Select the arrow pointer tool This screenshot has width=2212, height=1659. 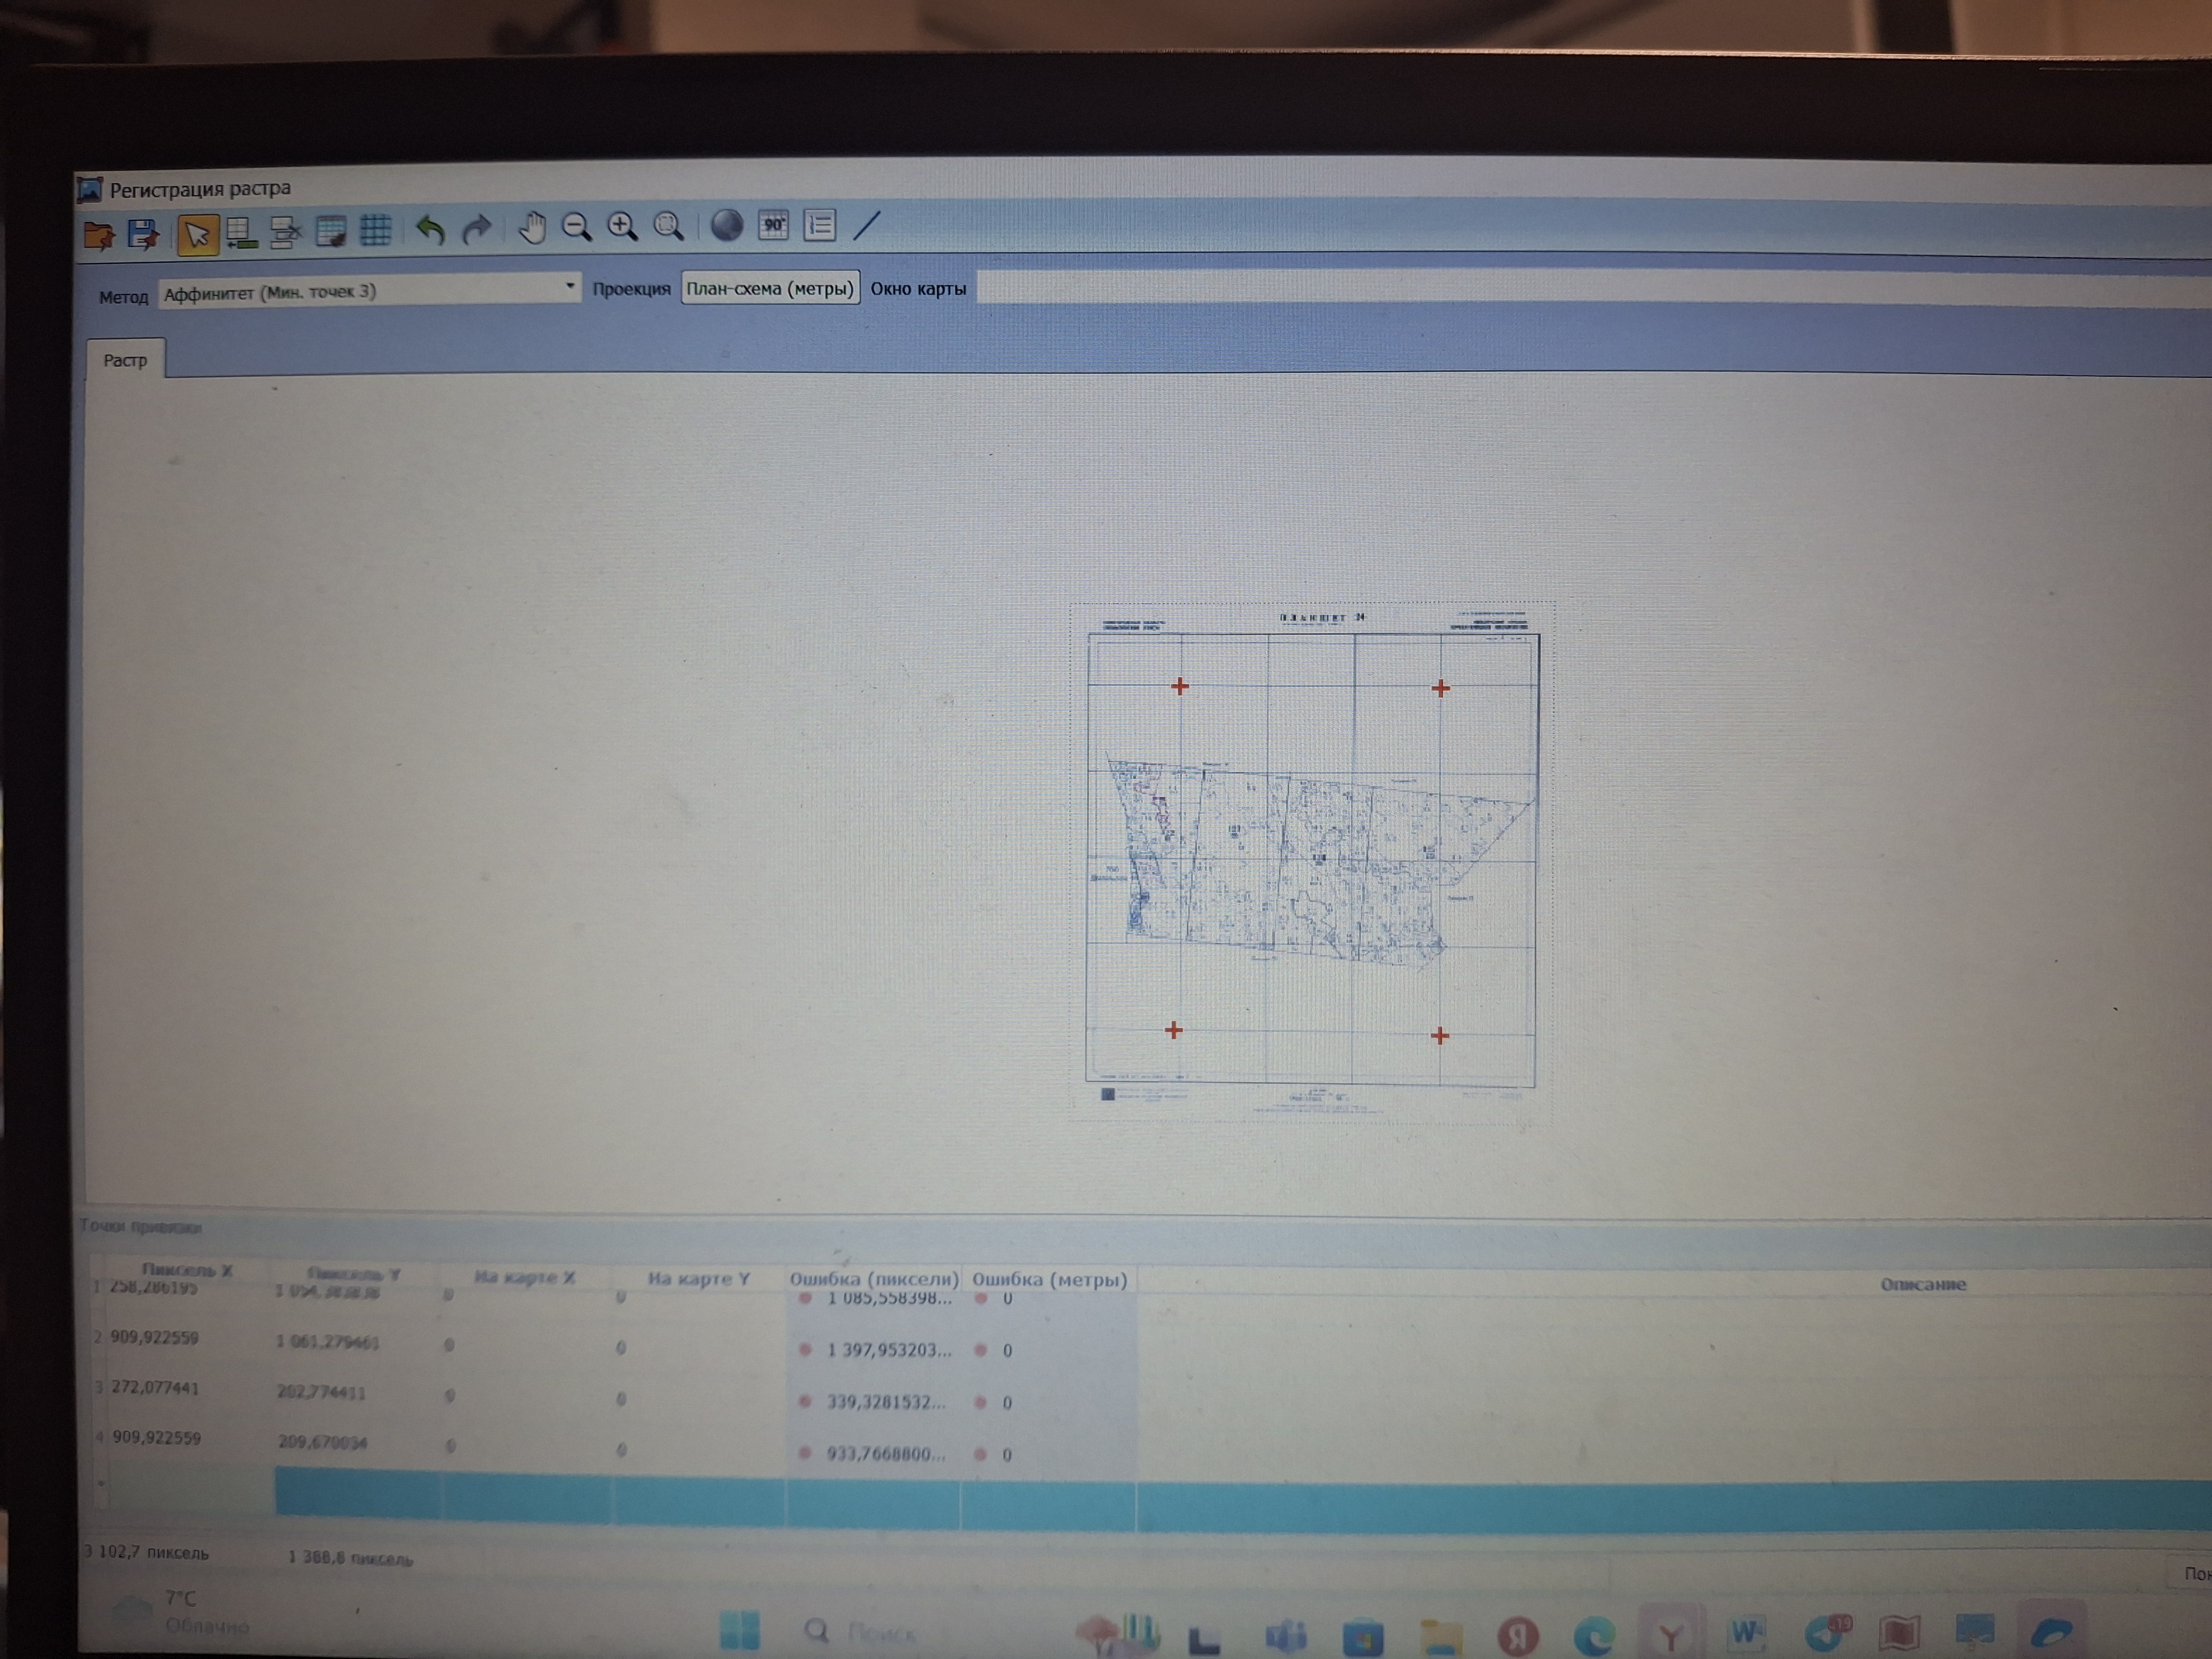coord(197,235)
